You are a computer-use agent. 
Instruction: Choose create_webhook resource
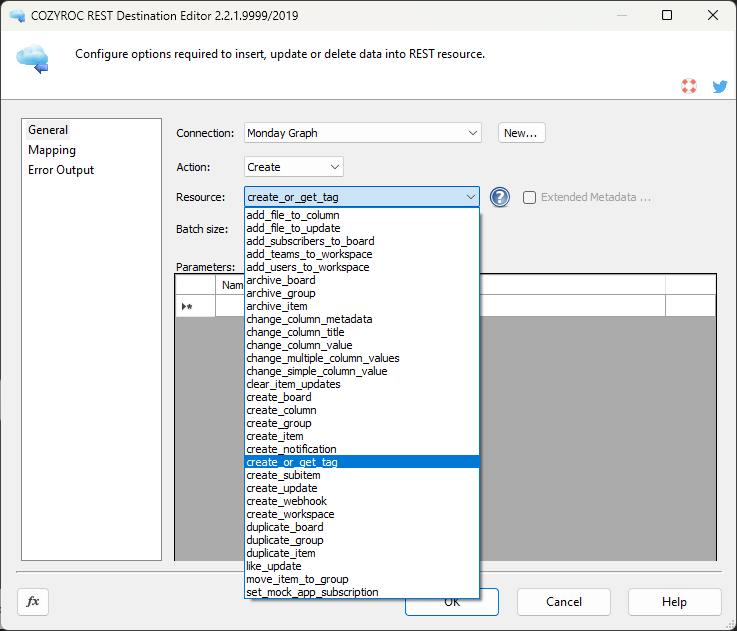click(x=362, y=501)
